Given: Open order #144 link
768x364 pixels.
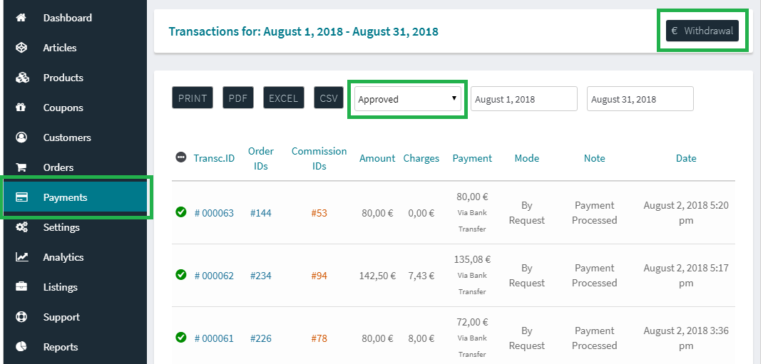Looking at the screenshot, I should 261,213.
